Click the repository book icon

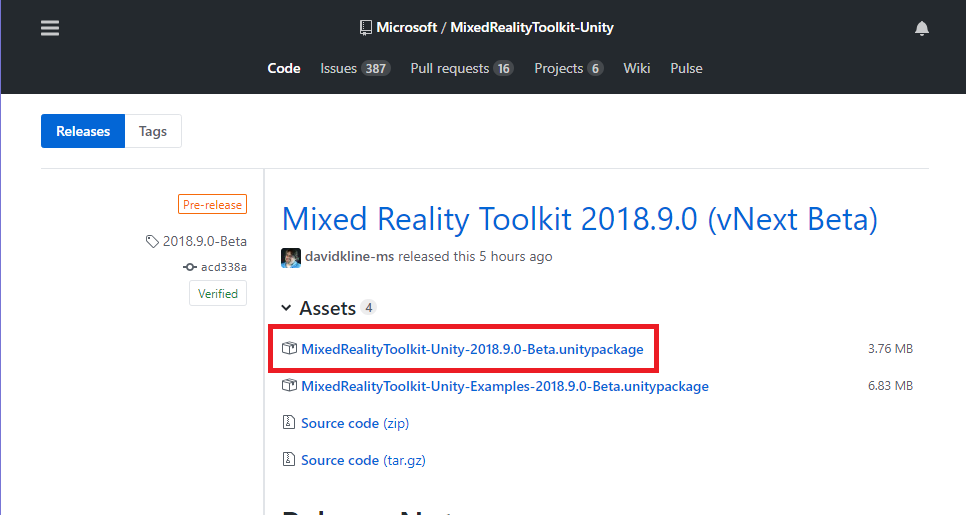click(x=366, y=28)
